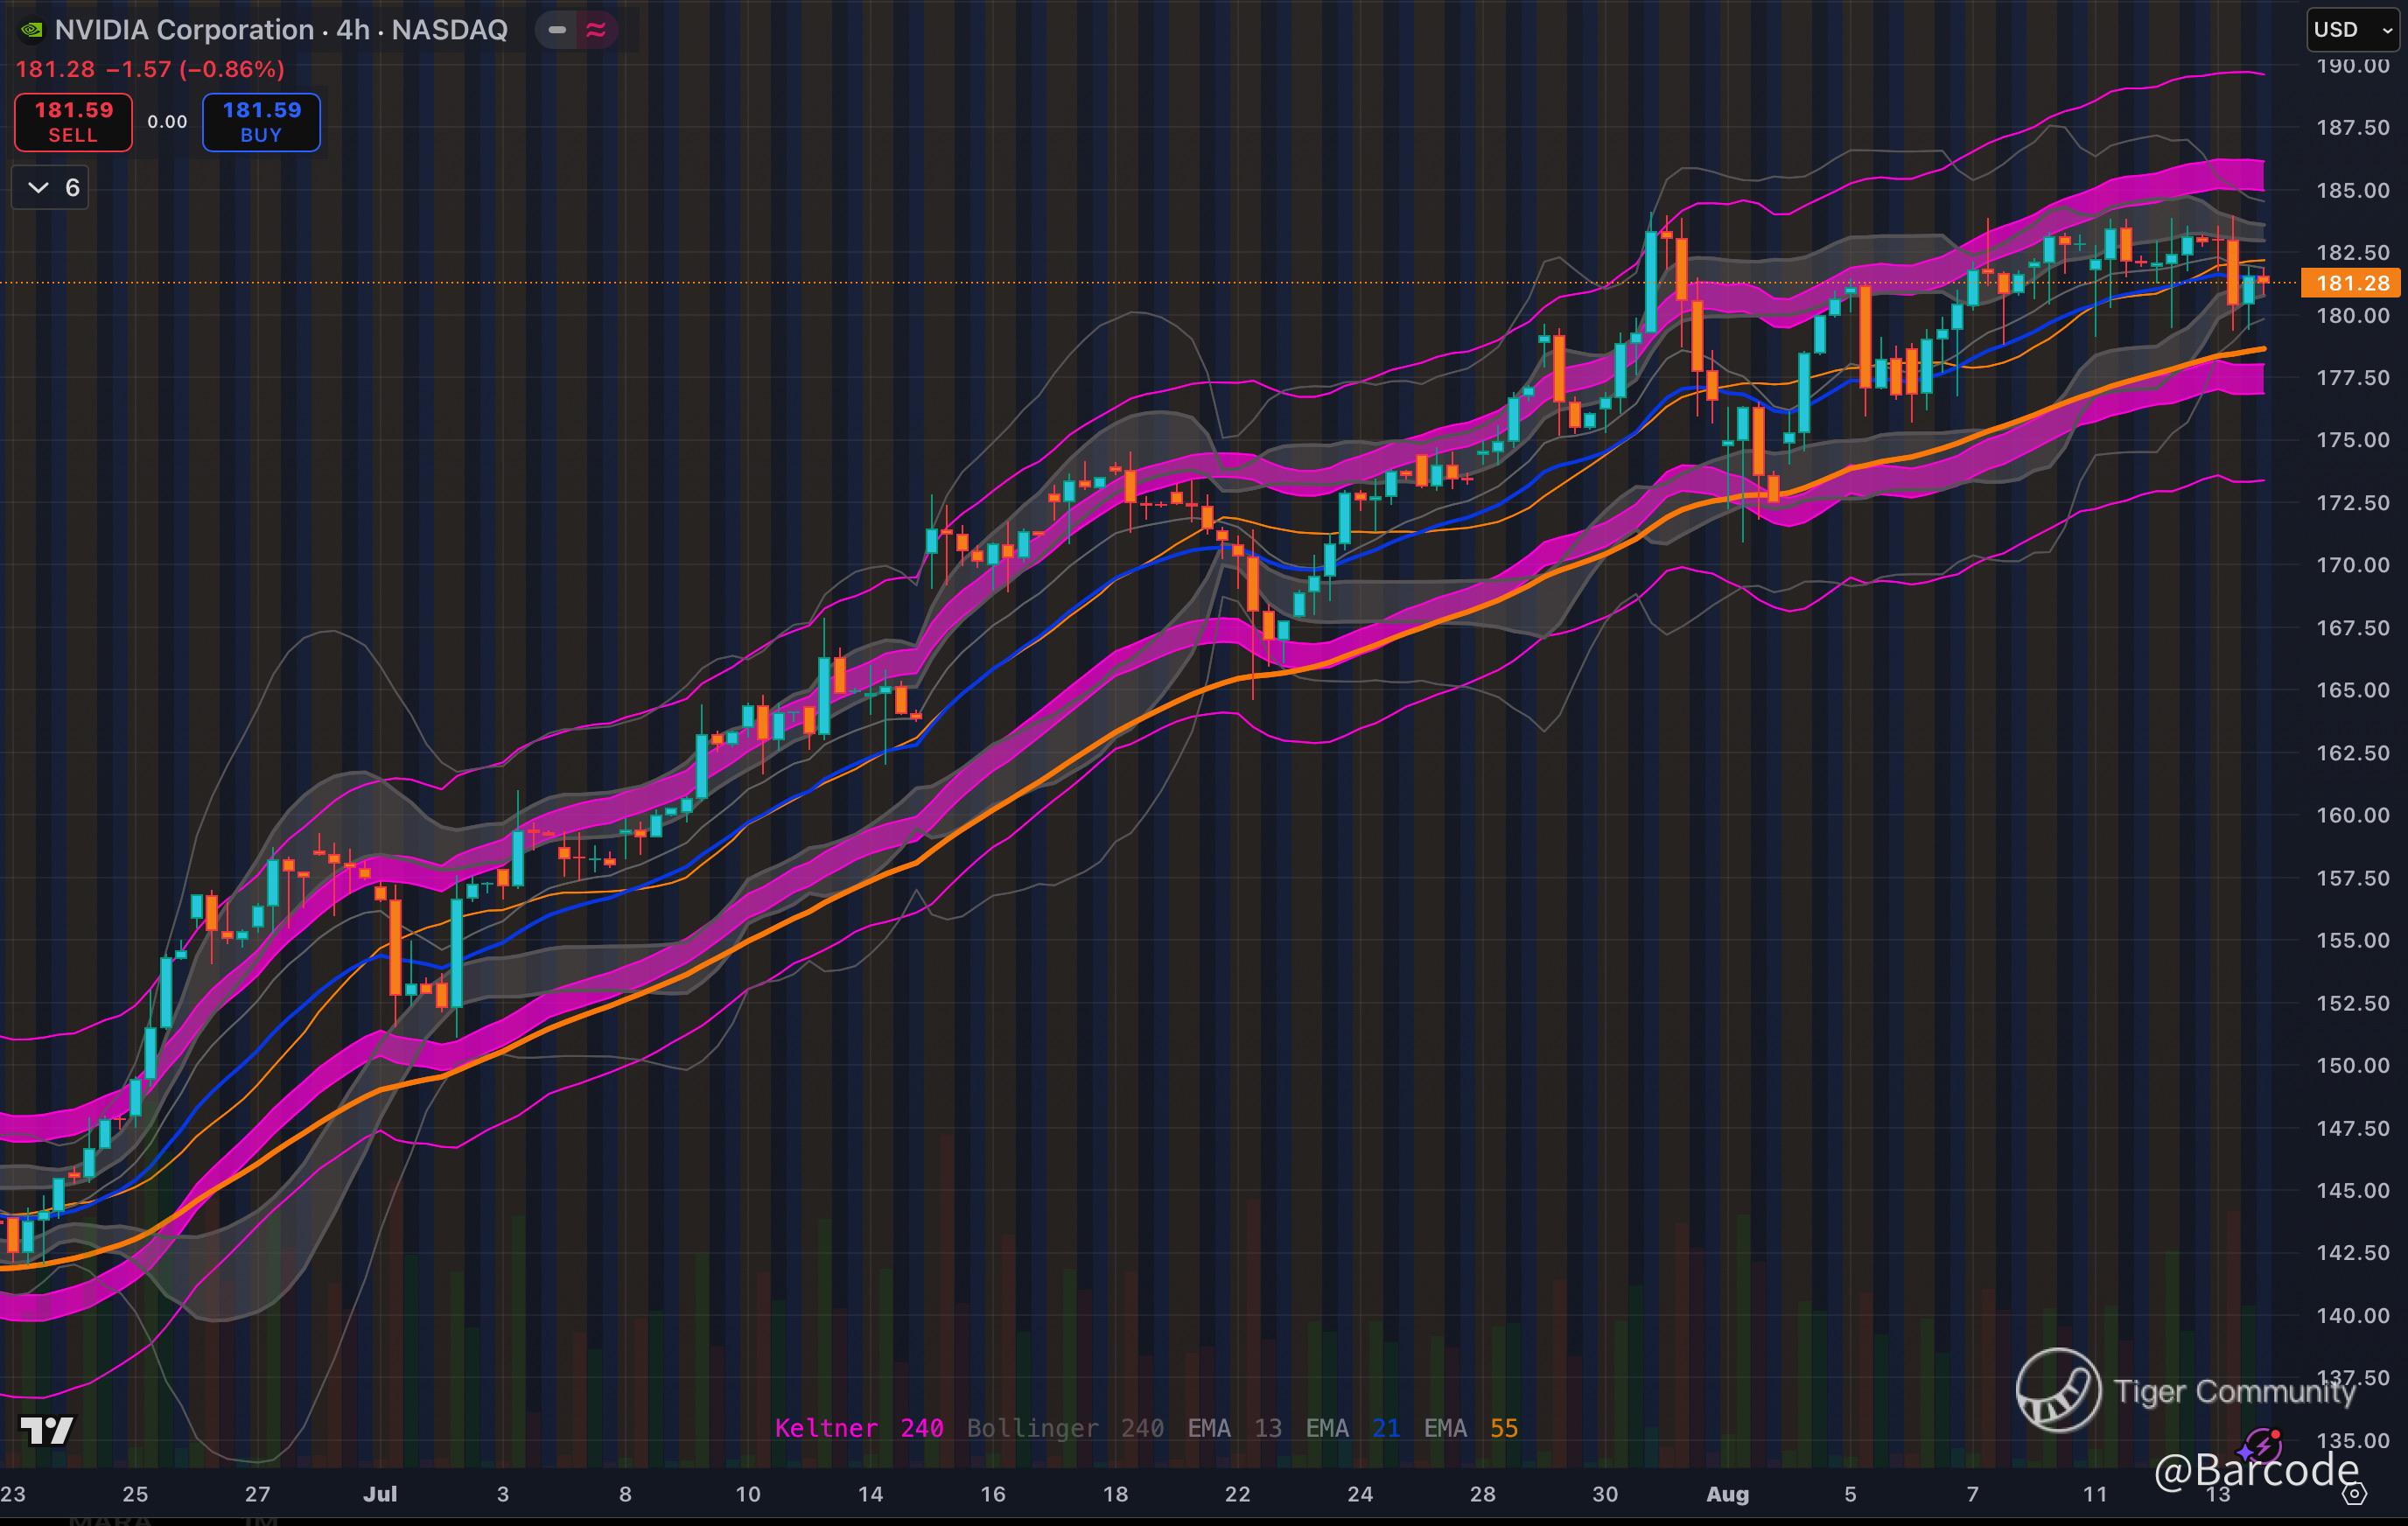The image size is (2408, 1526).
Task: Click the EMA 13 legend label
Action: coord(1234,1428)
